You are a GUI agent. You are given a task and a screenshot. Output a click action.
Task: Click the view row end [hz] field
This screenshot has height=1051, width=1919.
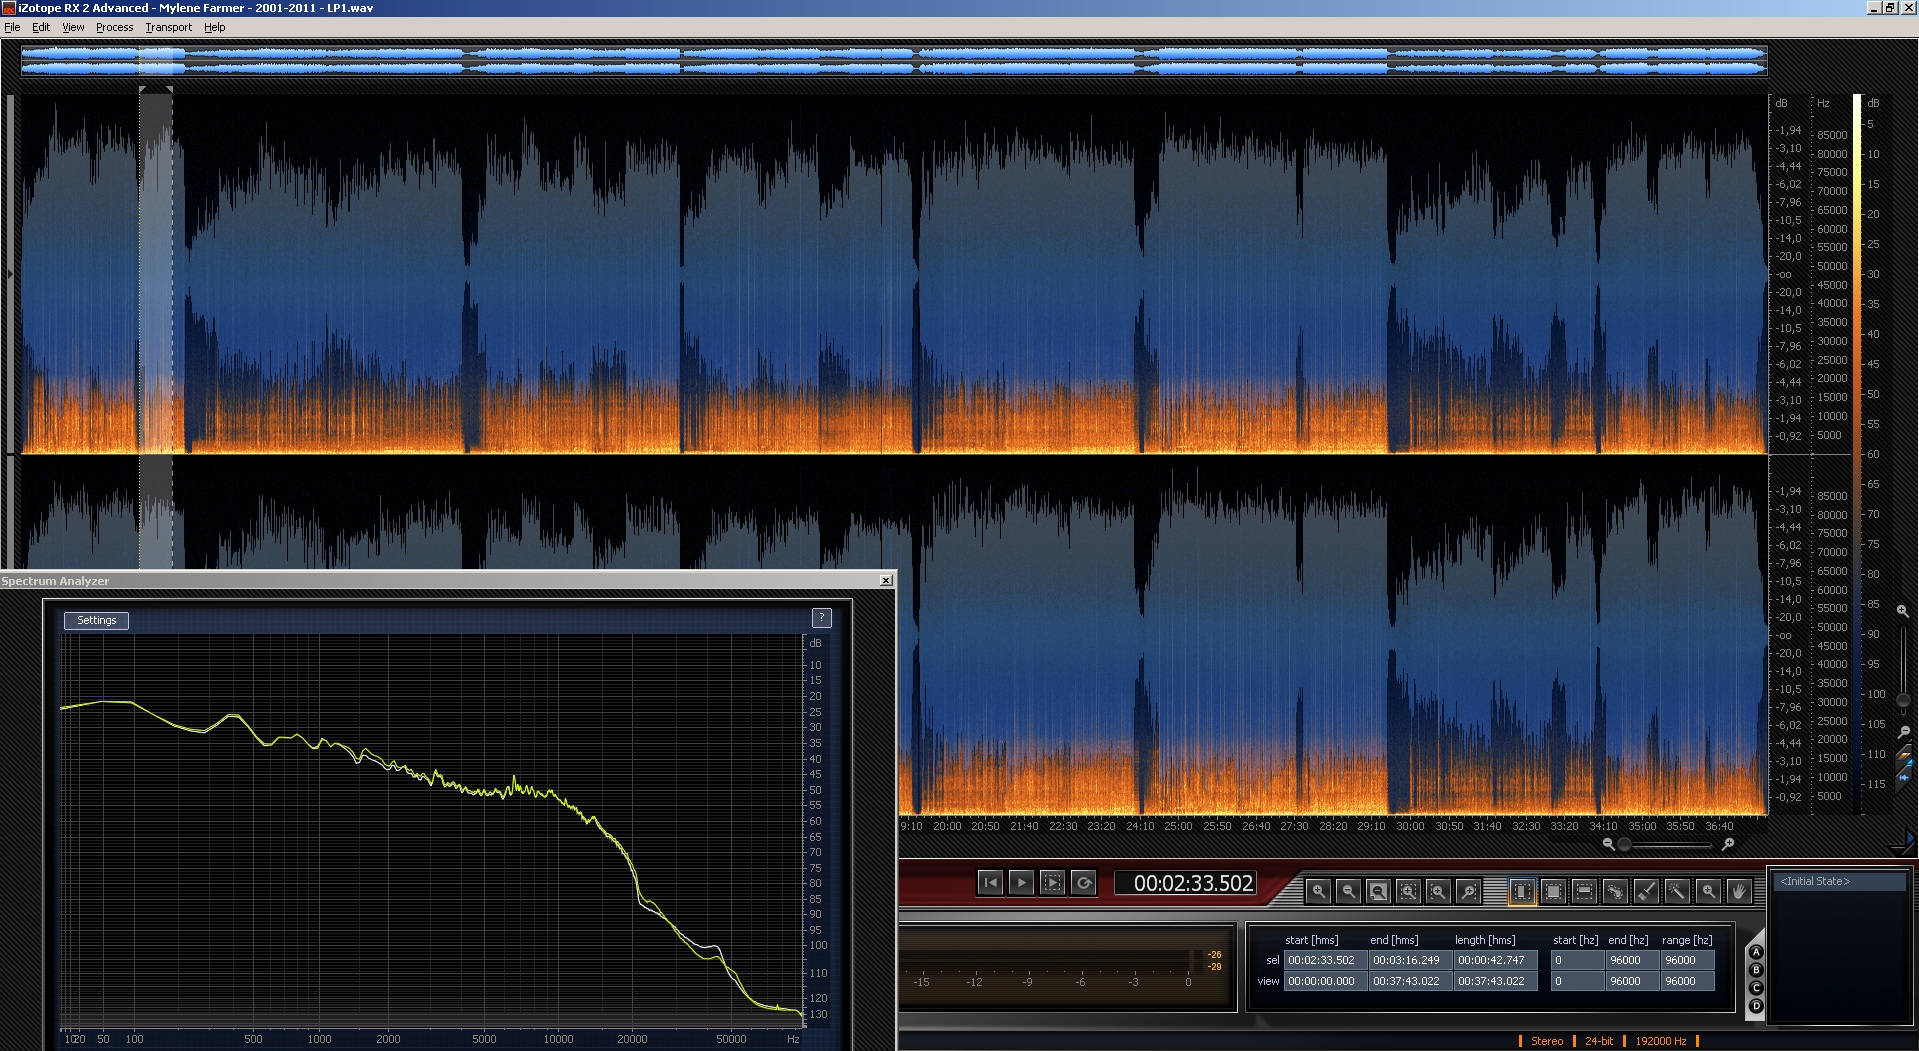click(1632, 981)
